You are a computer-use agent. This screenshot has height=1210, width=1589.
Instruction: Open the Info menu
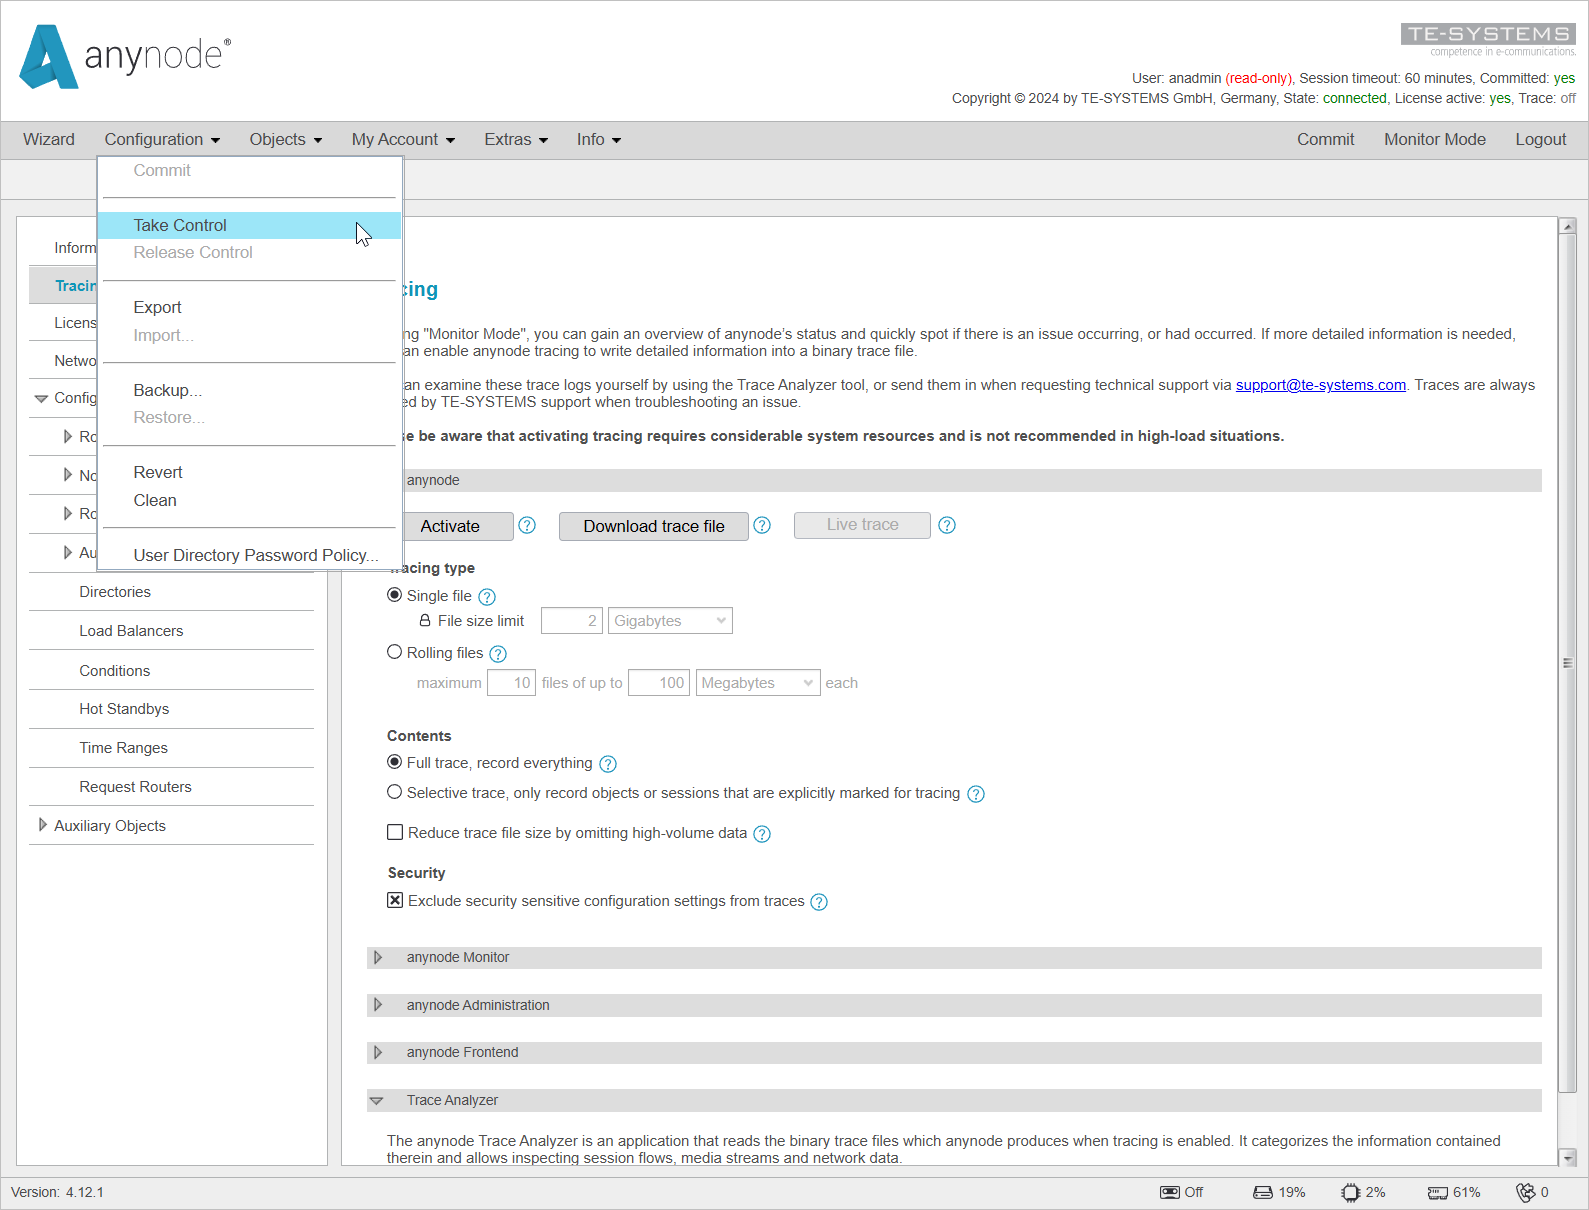coord(599,140)
